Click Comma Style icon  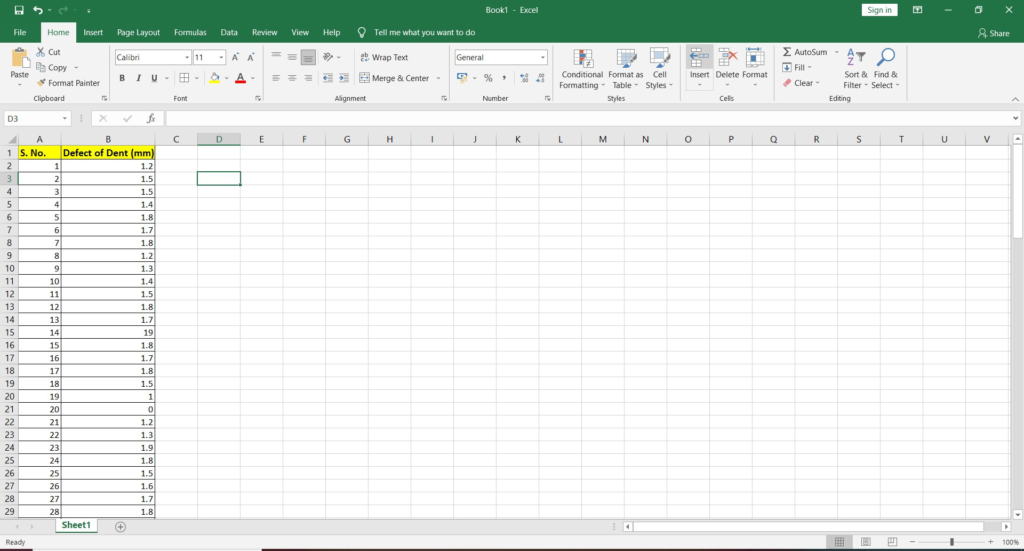click(504, 78)
